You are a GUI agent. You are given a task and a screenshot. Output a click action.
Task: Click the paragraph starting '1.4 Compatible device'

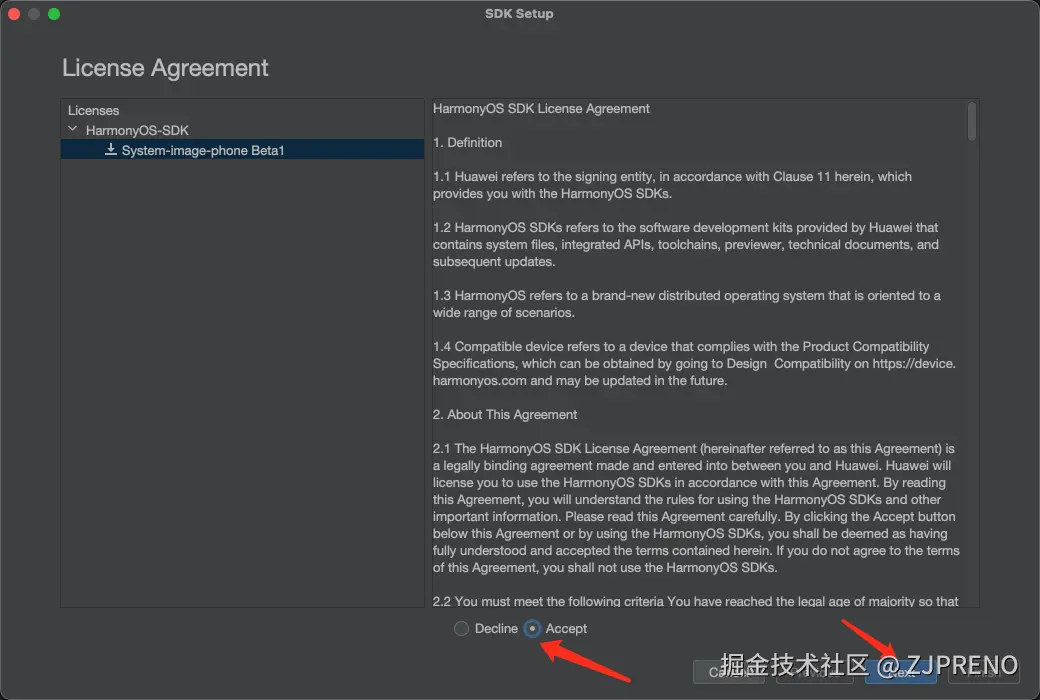pyautogui.click(x=694, y=363)
